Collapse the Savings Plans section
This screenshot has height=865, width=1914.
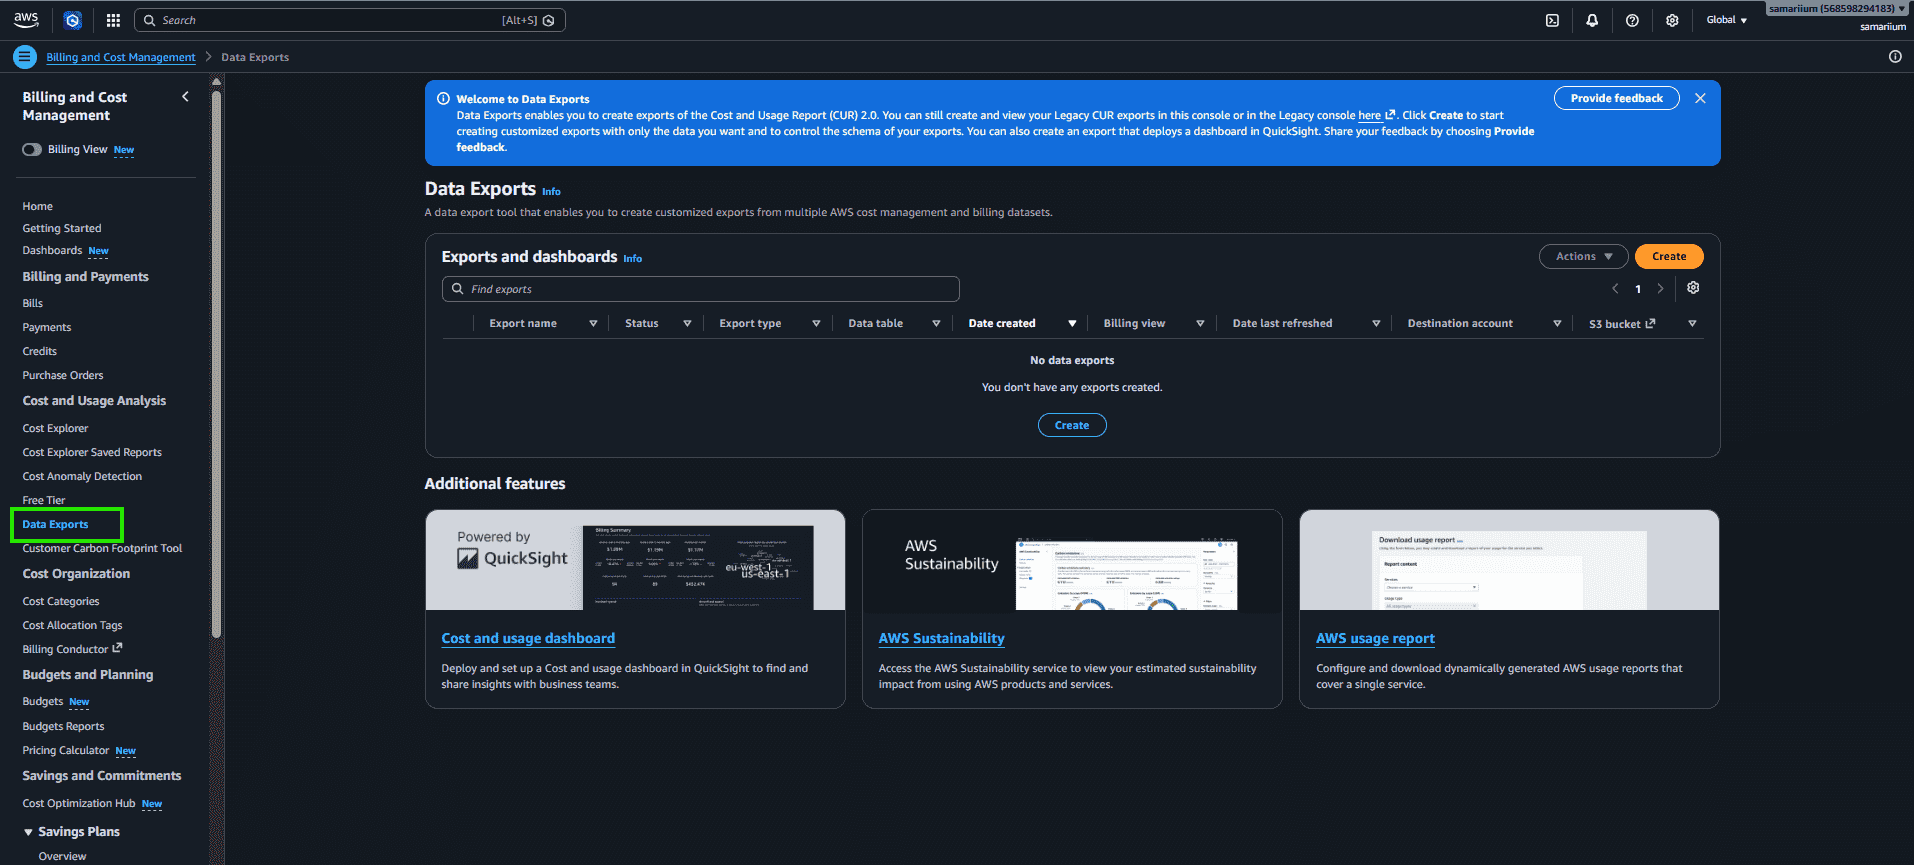coord(28,832)
